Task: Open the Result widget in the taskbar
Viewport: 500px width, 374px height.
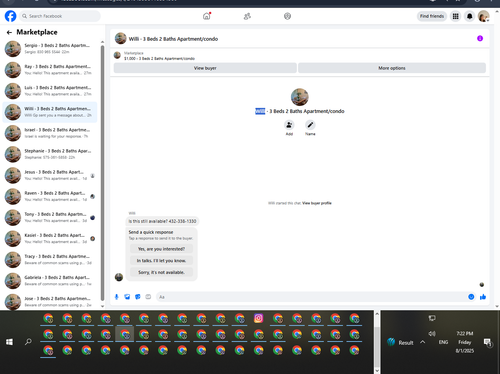Action: click(400, 342)
